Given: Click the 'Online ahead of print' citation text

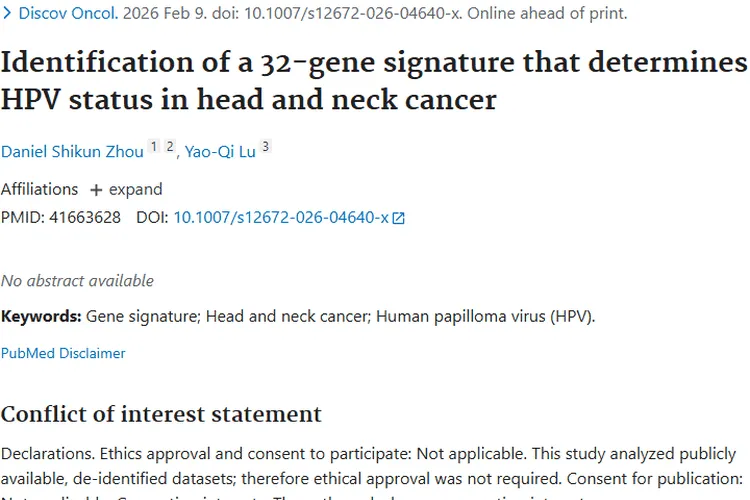Looking at the screenshot, I should click(547, 14).
